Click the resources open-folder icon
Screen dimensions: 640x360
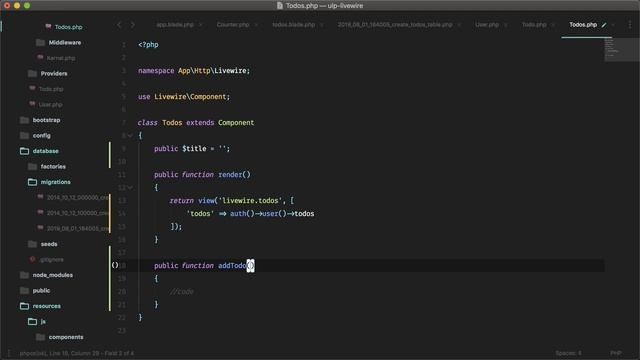[x=24, y=306]
